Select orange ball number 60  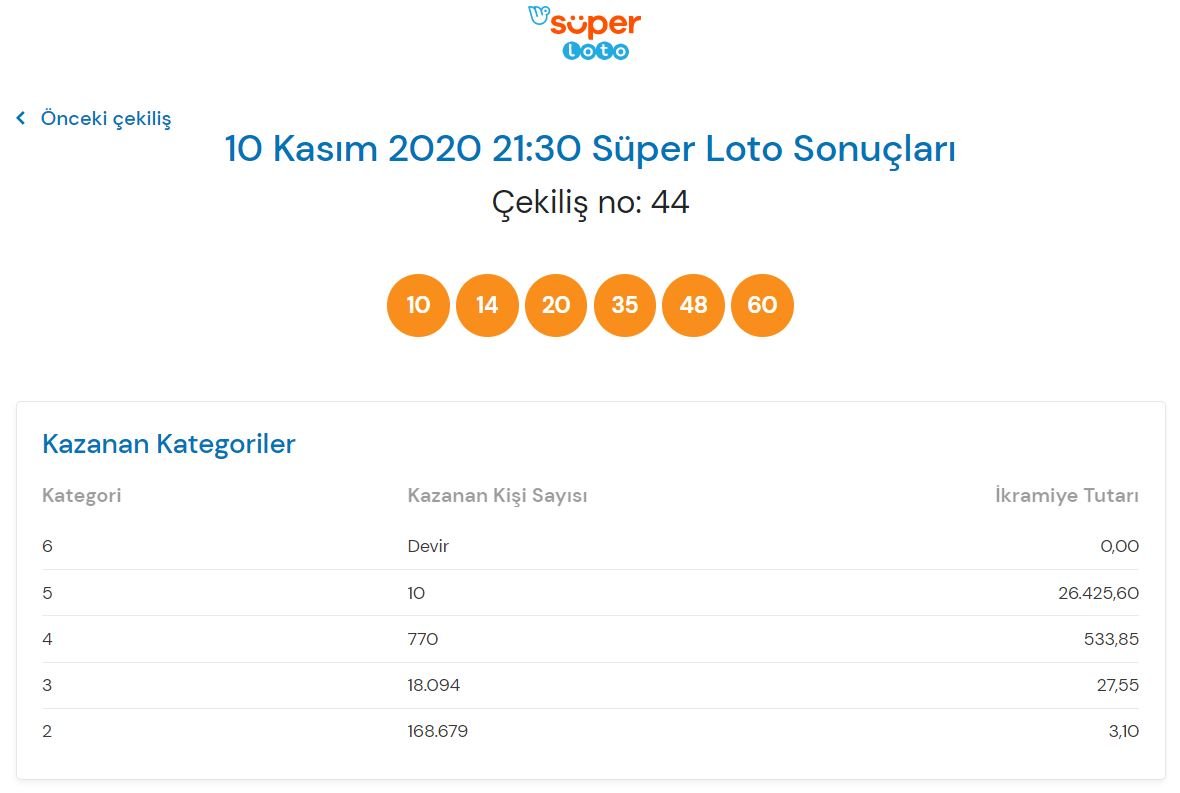(762, 305)
